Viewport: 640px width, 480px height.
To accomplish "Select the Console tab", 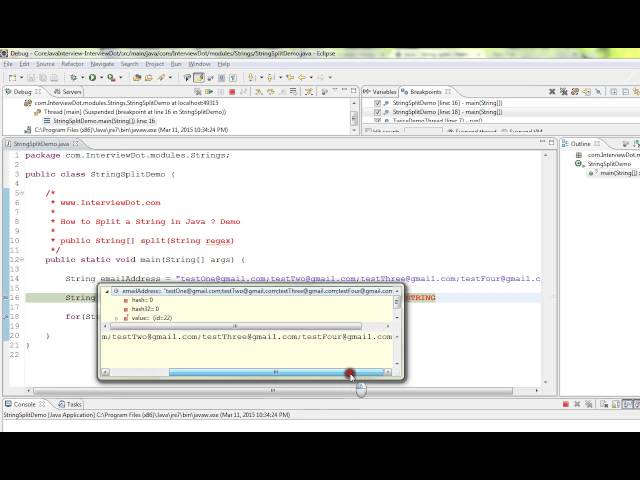I will click(x=24, y=404).
